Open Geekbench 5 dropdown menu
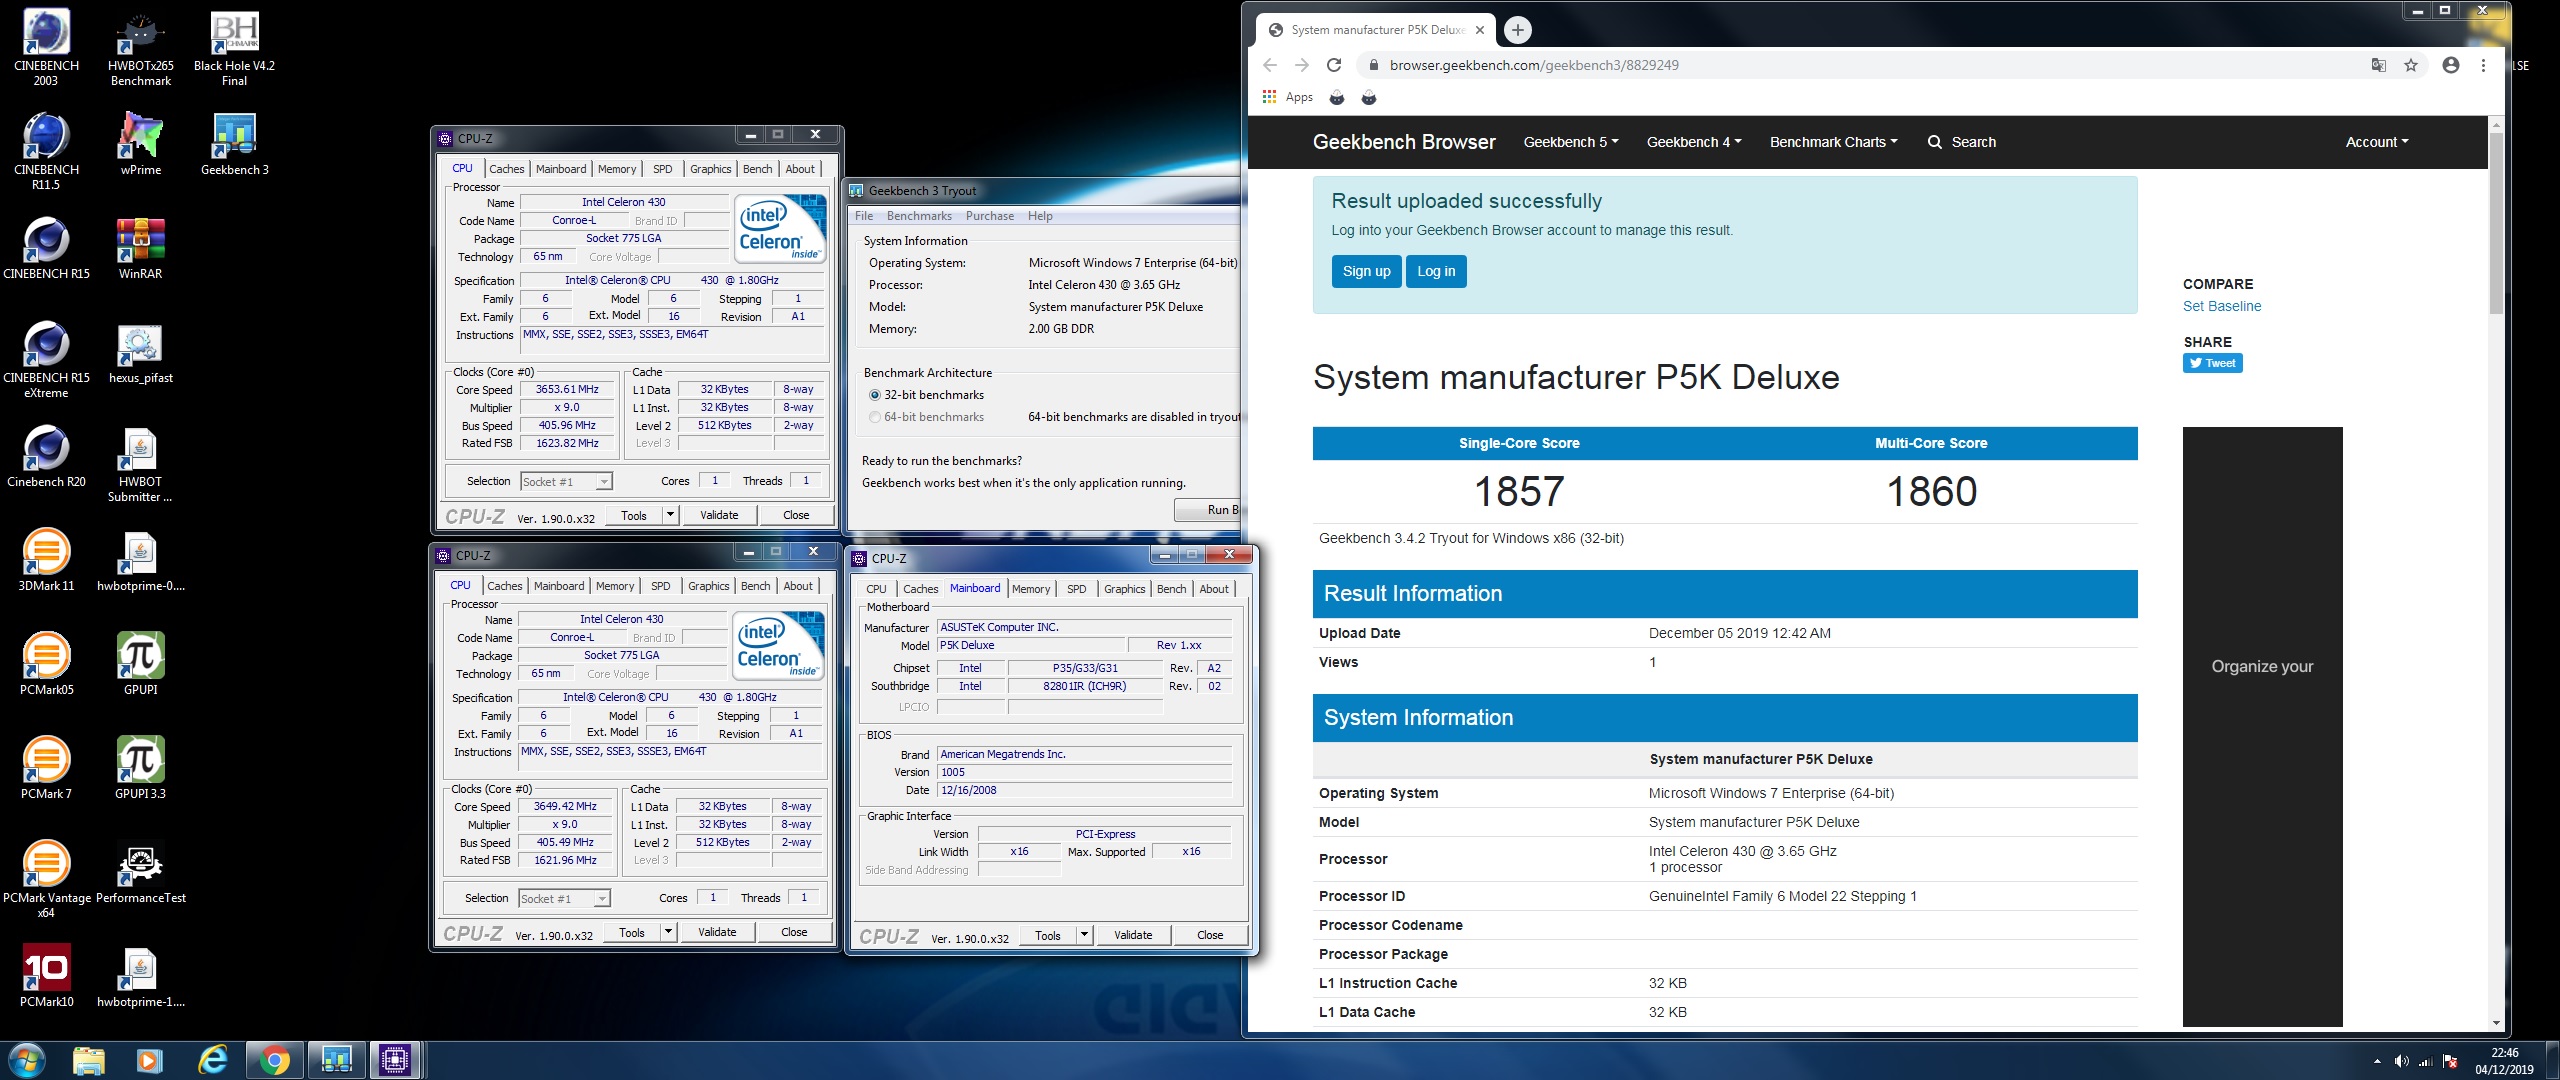 point(1570,142)
